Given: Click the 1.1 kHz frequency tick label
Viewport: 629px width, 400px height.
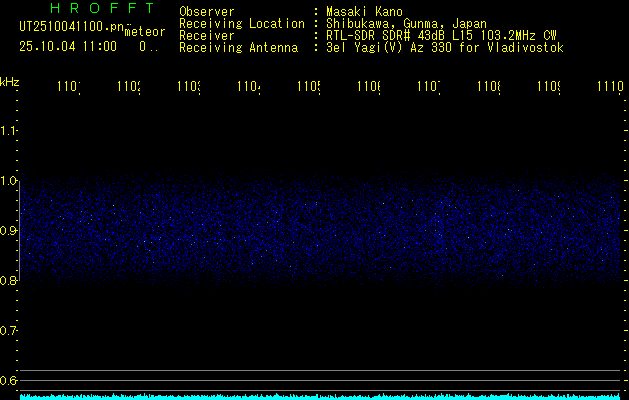Looking at the screenshot, I should click(9, 131).
